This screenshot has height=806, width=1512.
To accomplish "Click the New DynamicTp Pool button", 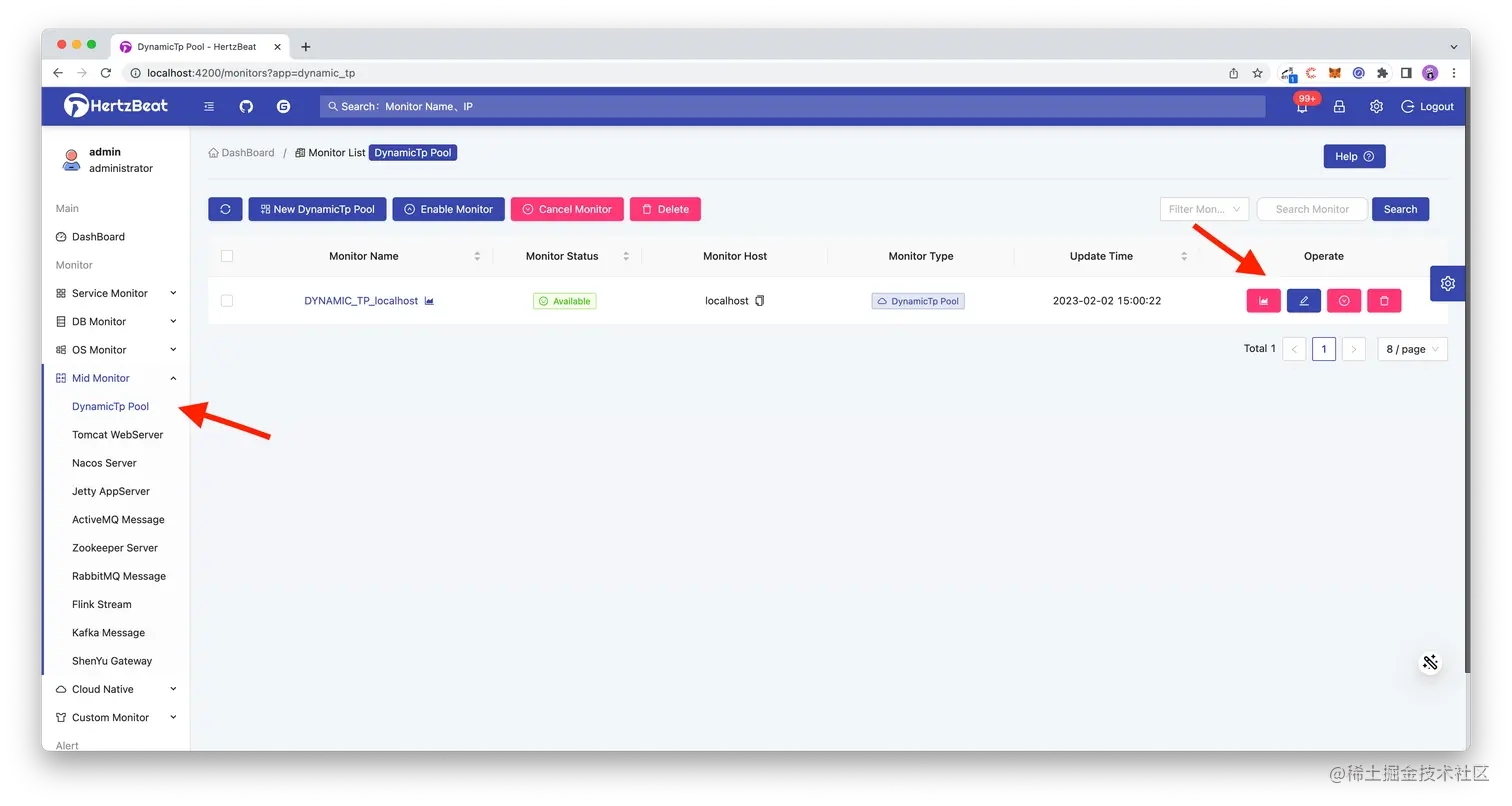I will (x=317, y=209).
